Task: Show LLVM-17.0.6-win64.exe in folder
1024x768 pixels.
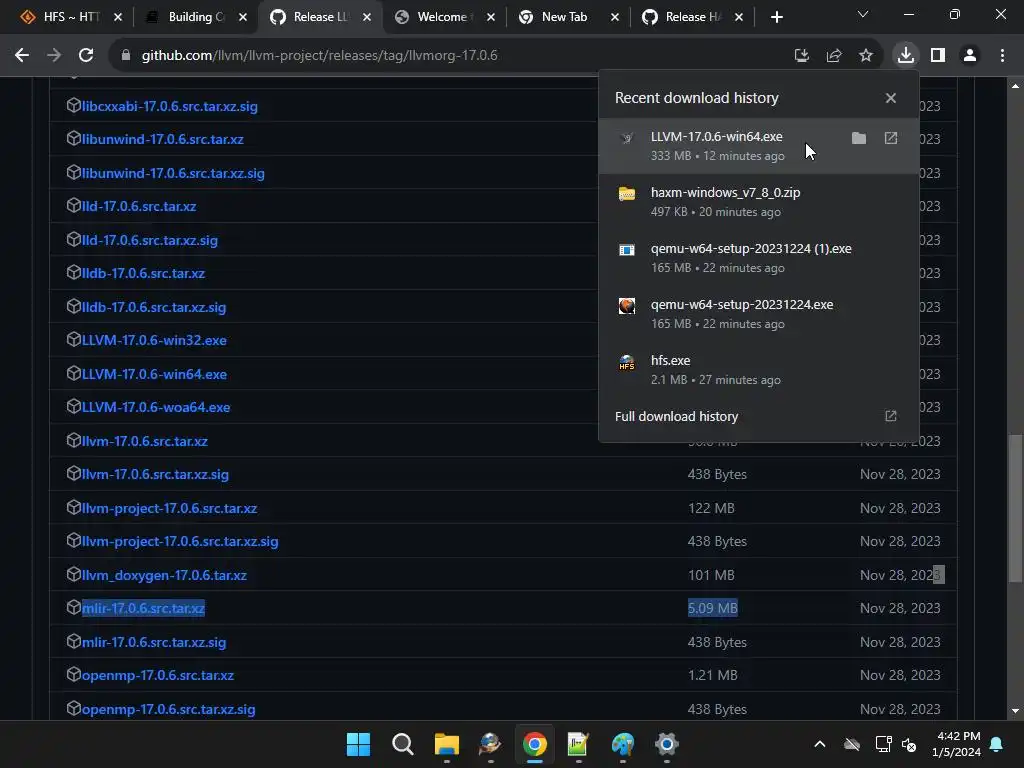Action: (x=859, y=138)
